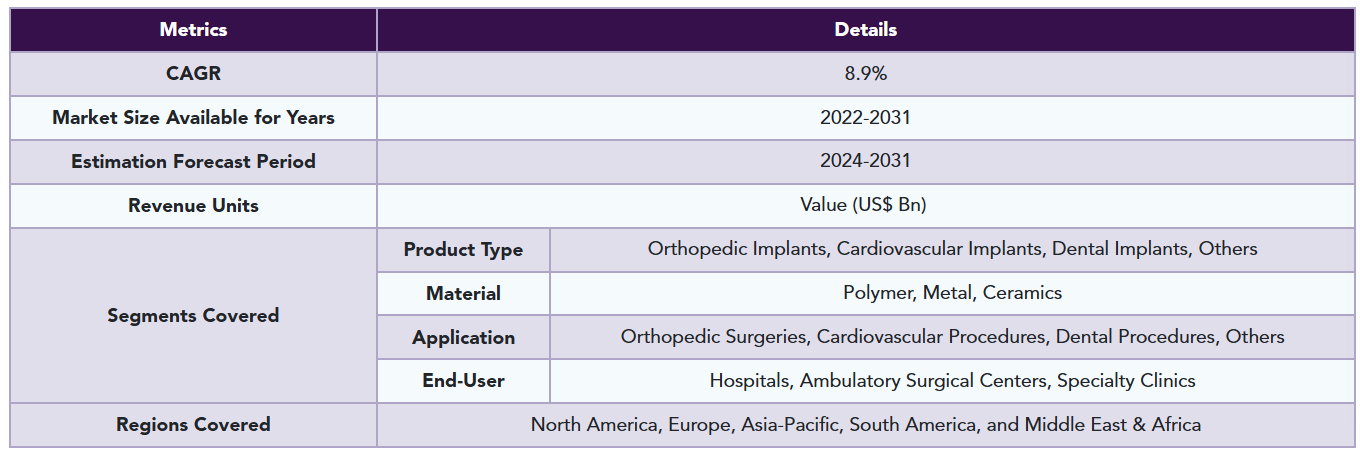Select the Market Size Available for Years cell

[193, 118]
